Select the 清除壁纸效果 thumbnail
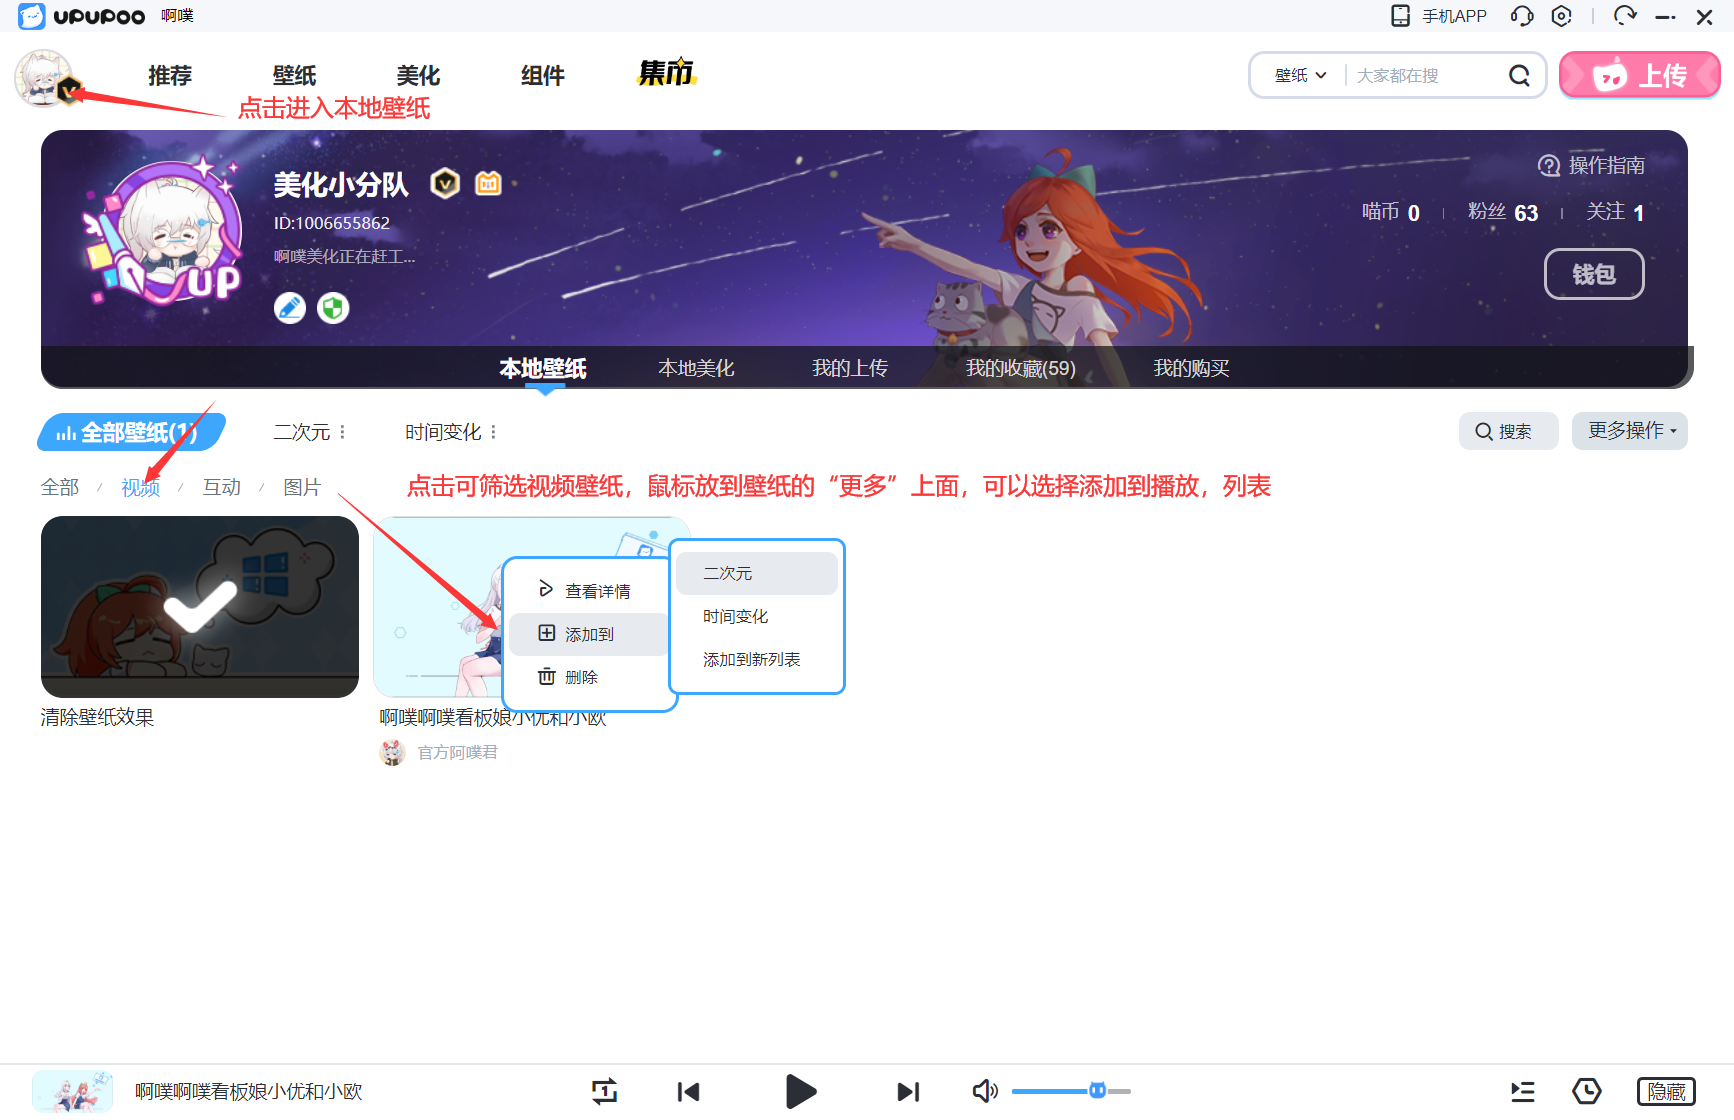The height and width of the screenshot is (1120, 1734). tap(199, 606)
